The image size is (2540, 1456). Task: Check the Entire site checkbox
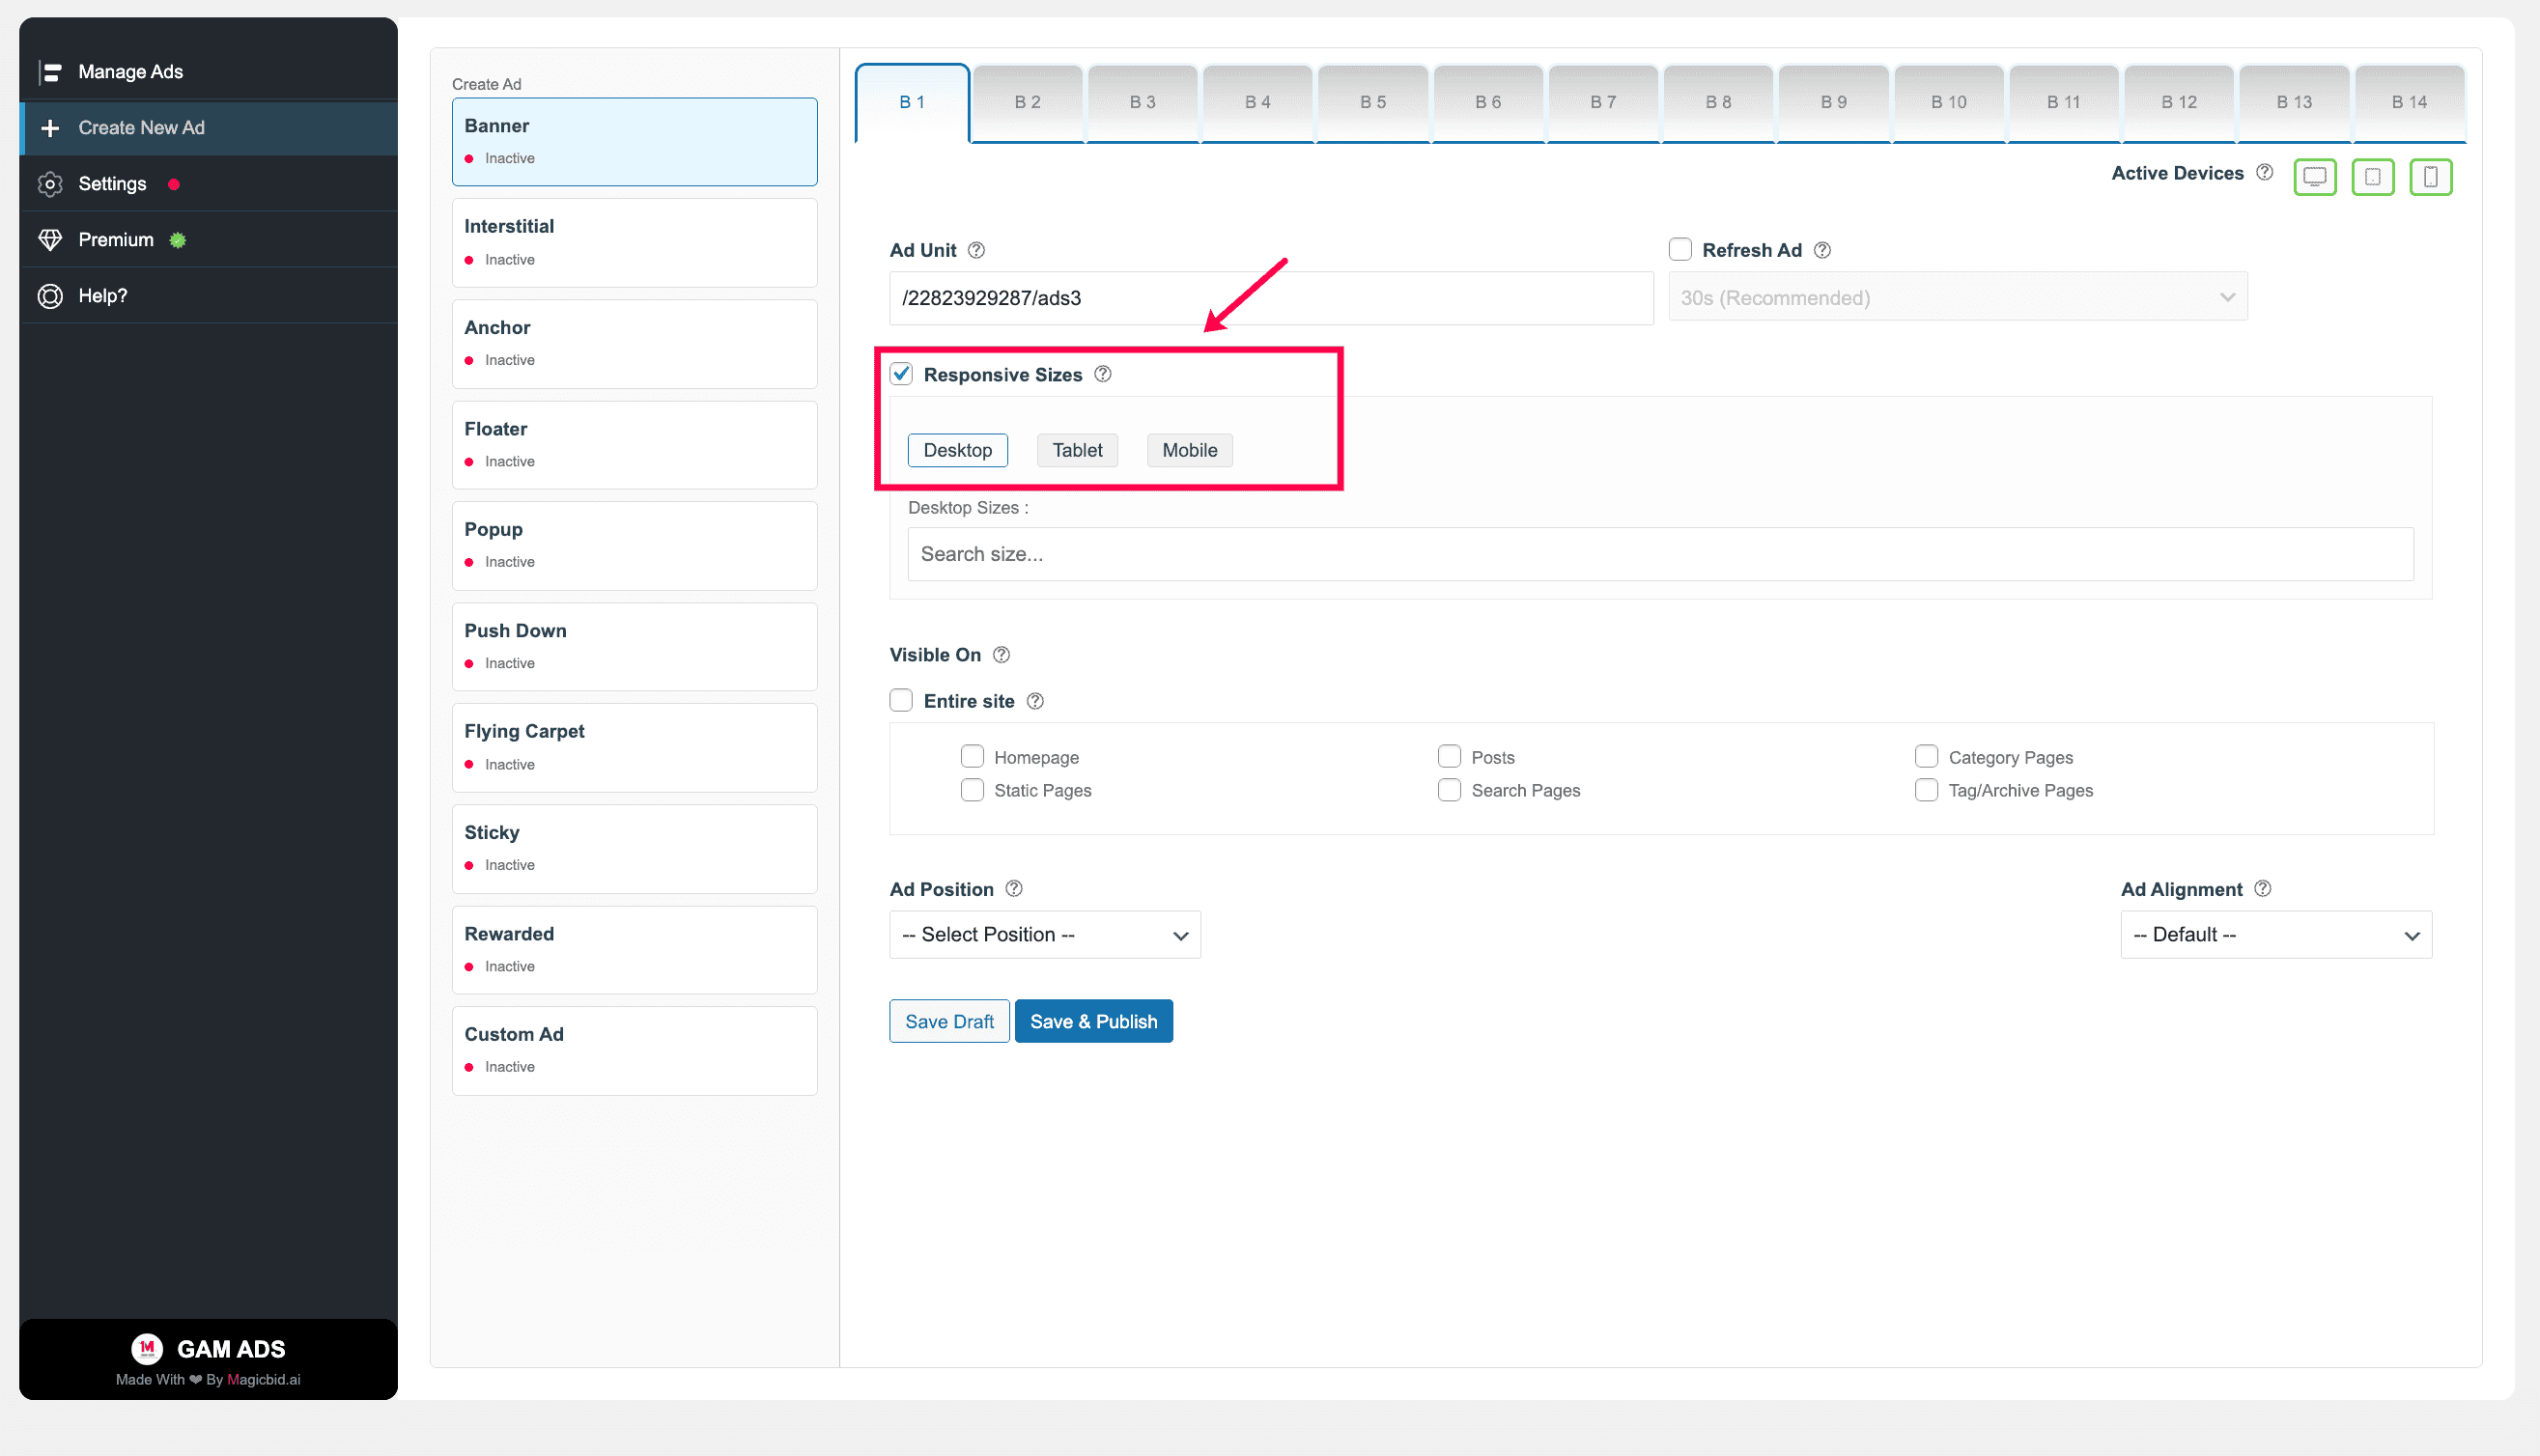901,700
